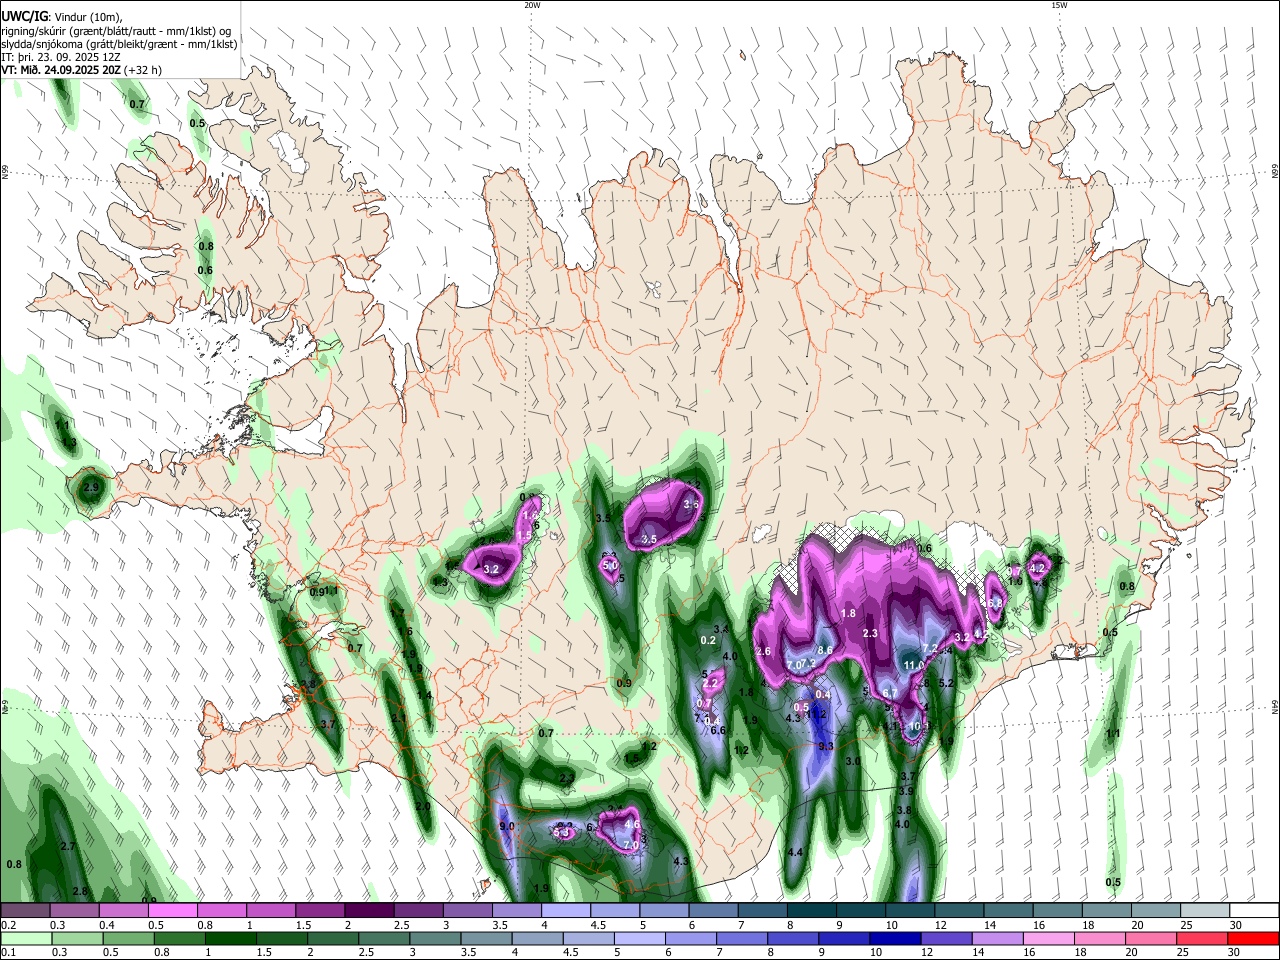Click the 5.3 snow value in the south
The image size is (1280, 960).
tap(561, 831)
